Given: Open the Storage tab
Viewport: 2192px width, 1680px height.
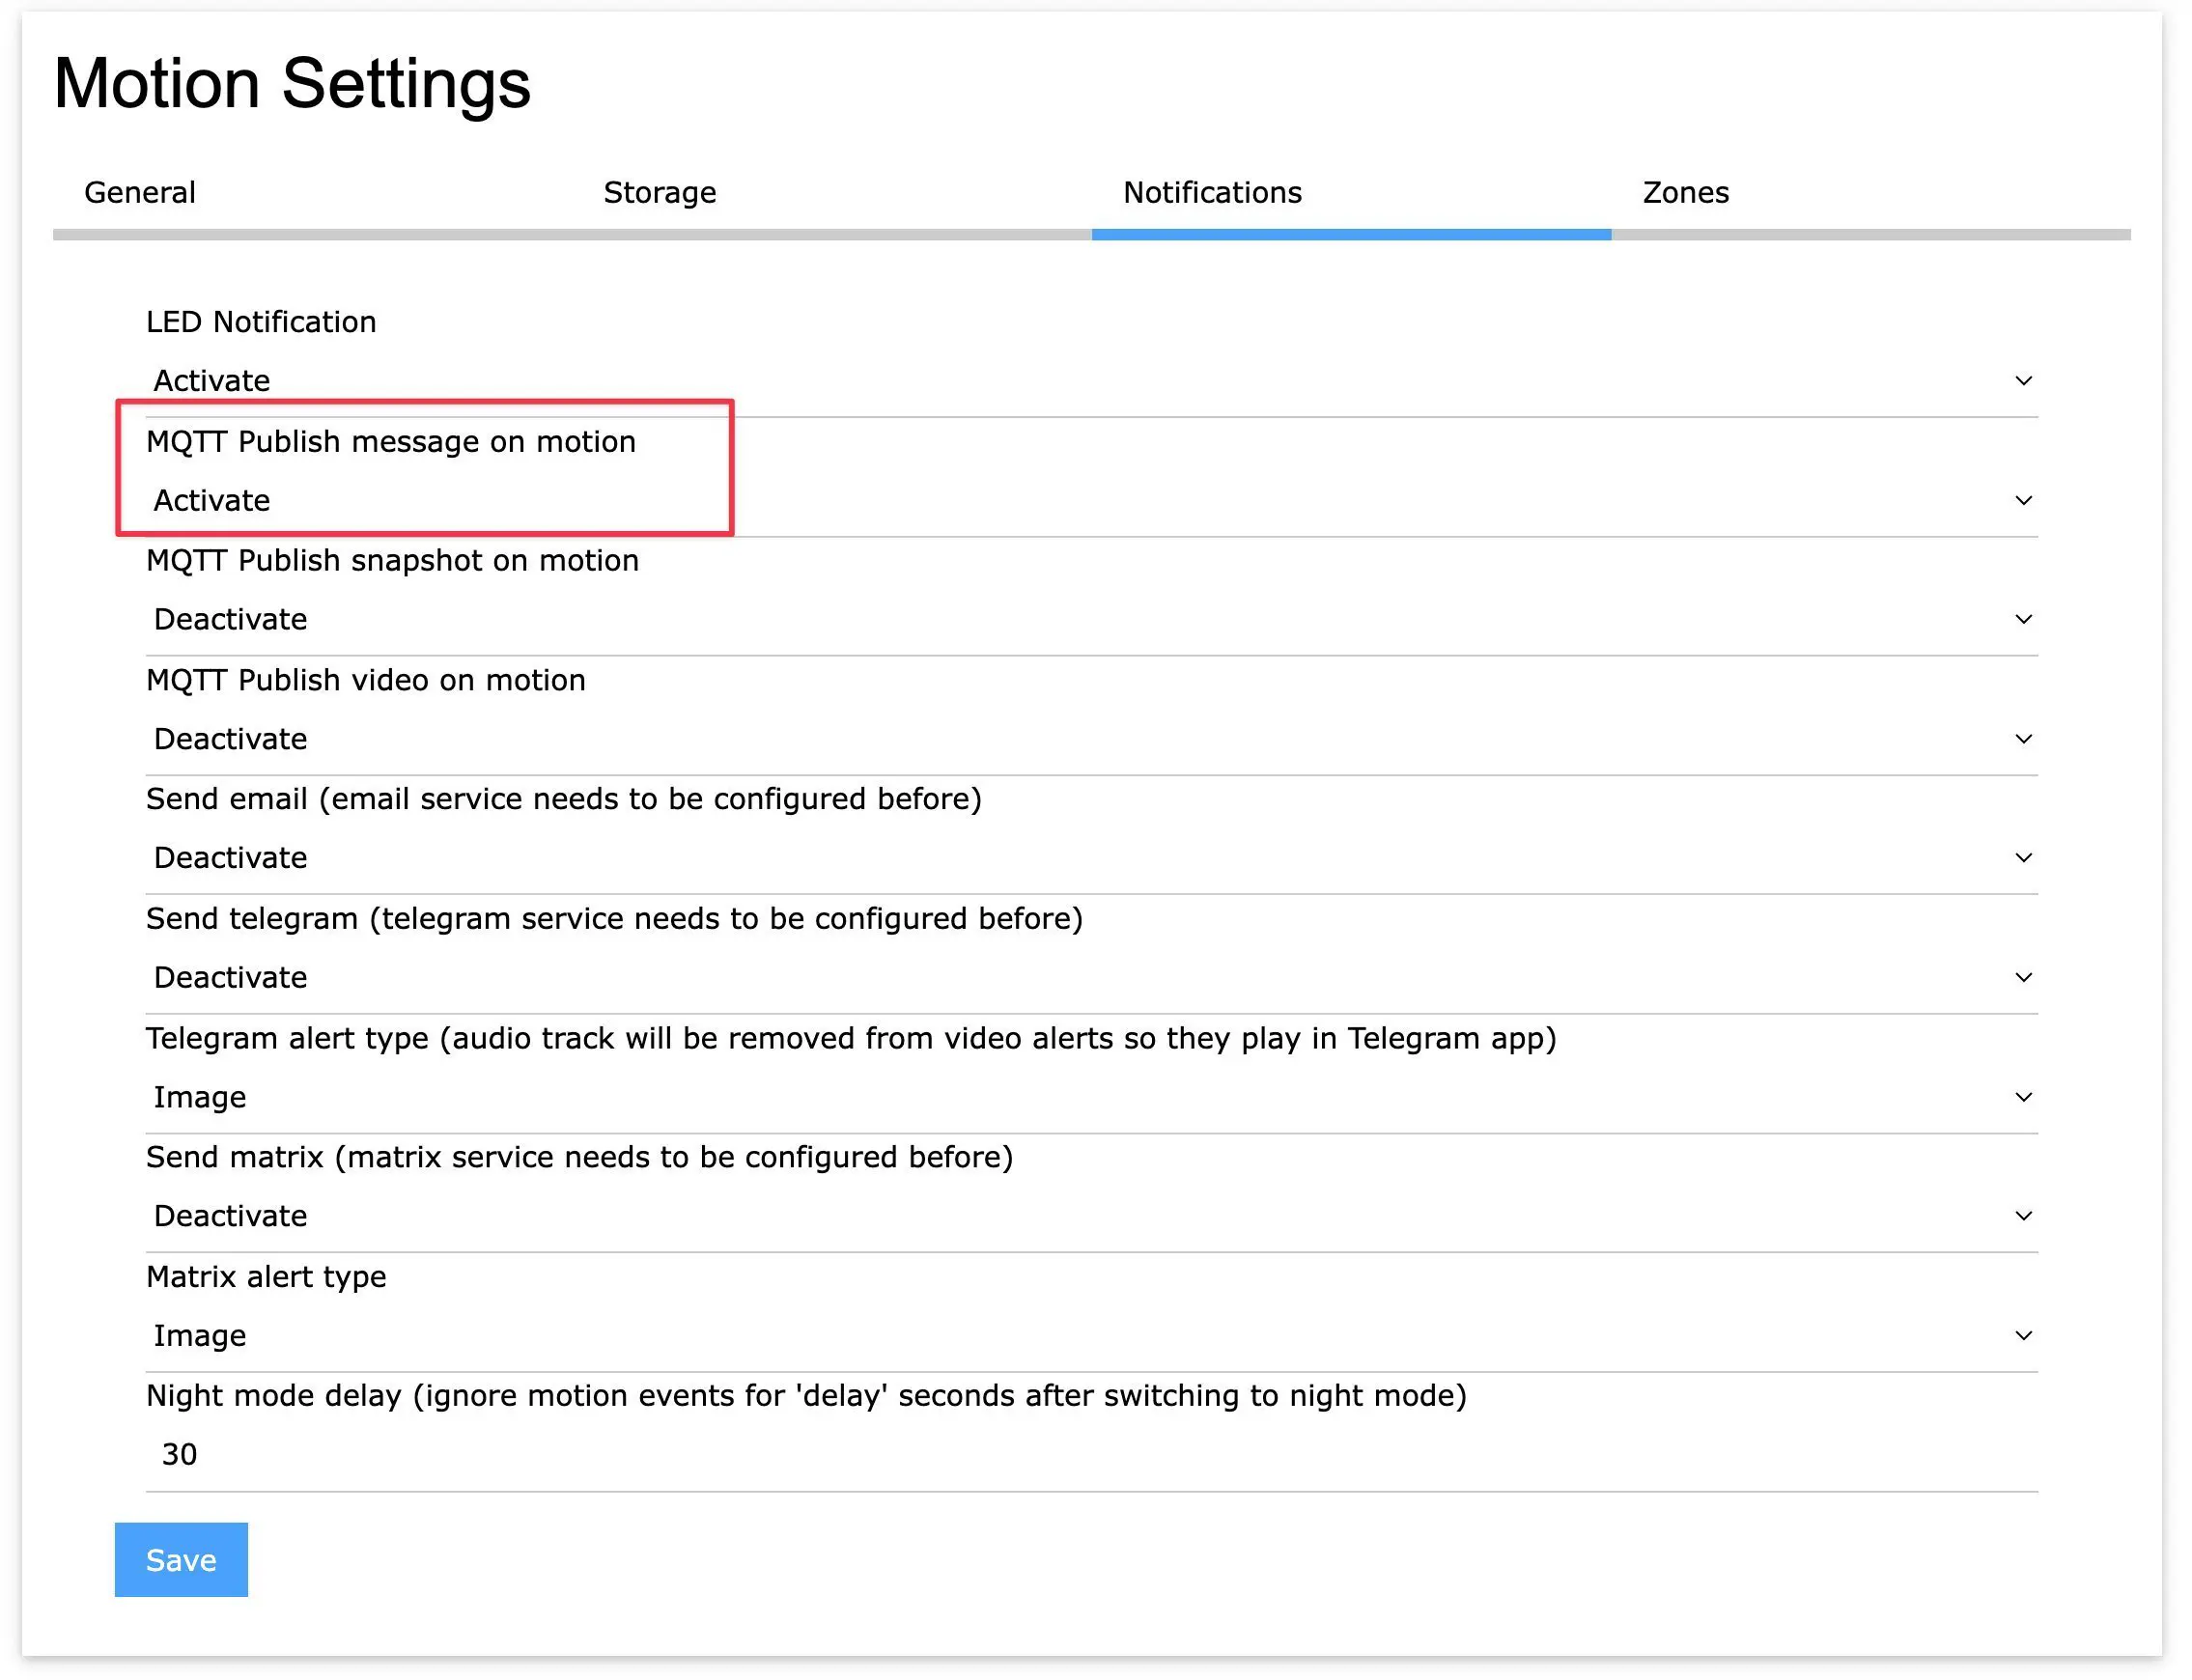Looking at the screenshot, I should click(x=660, y=193).
